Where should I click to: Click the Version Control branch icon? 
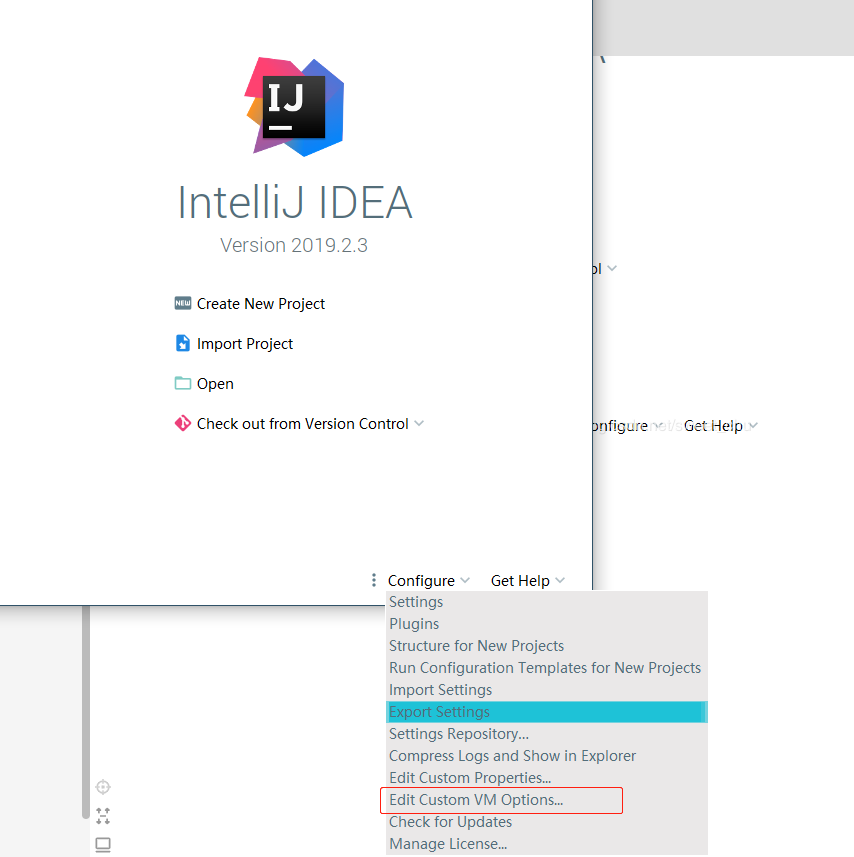click(x=182, y=423)
